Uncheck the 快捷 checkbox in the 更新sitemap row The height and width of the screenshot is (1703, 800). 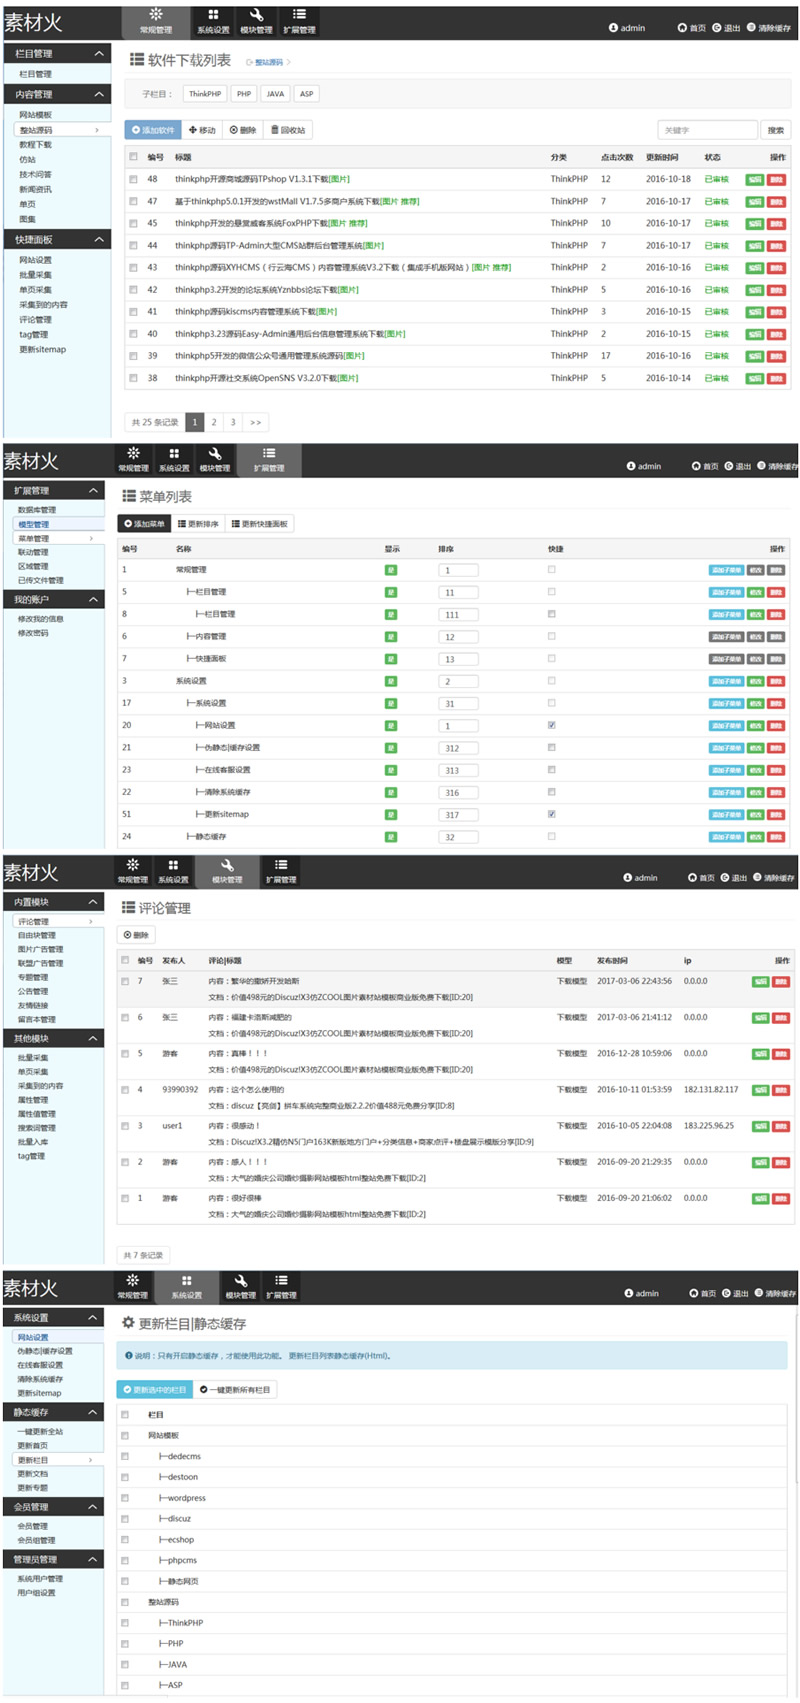coord(551,814)
